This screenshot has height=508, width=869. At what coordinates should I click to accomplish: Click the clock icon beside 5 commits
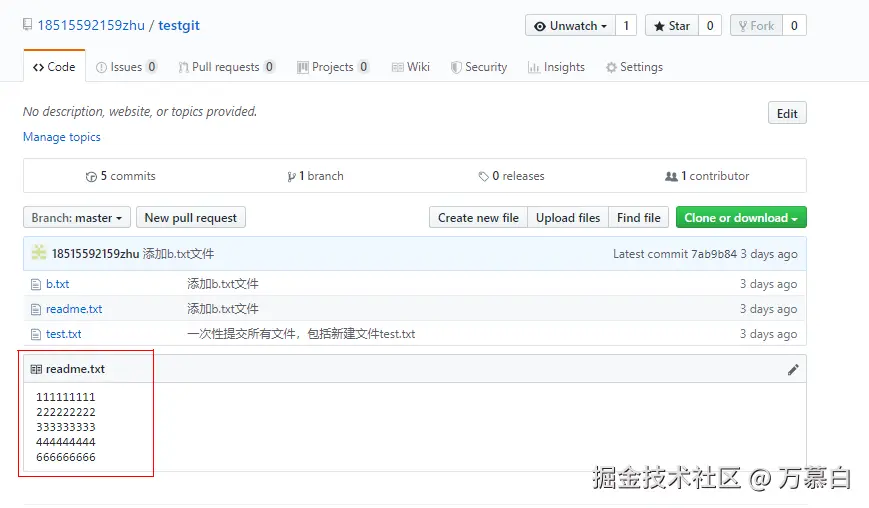[91, 177]
